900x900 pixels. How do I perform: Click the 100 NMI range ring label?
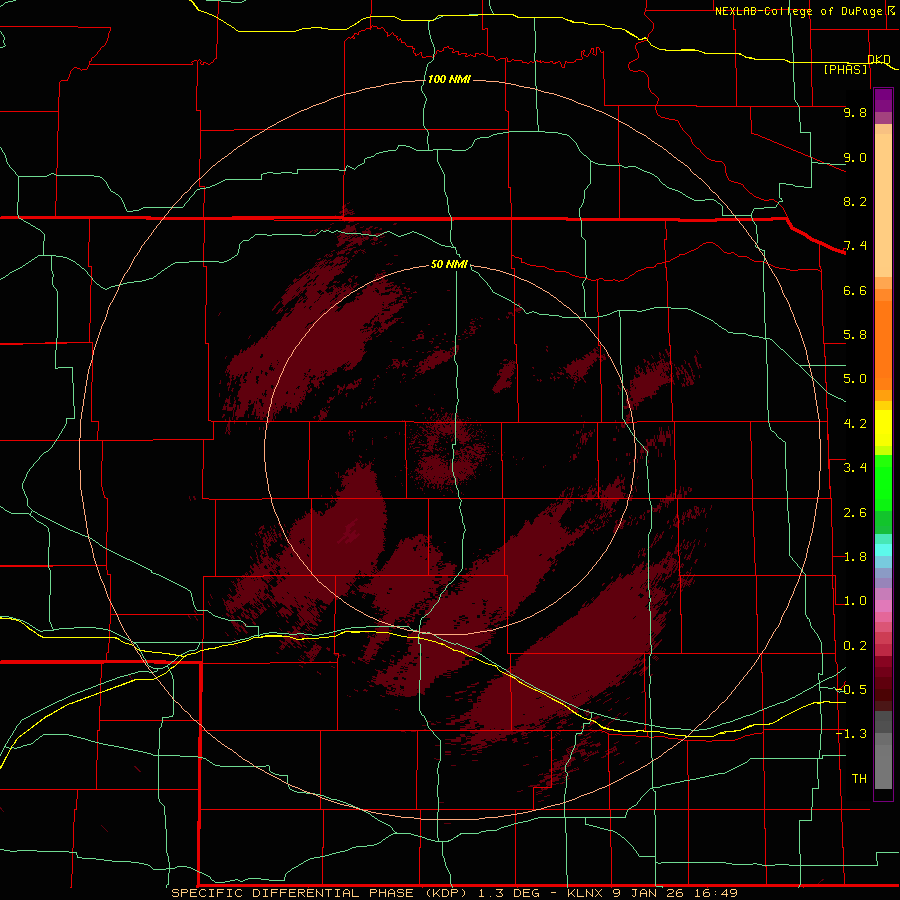tap(449, 79)
